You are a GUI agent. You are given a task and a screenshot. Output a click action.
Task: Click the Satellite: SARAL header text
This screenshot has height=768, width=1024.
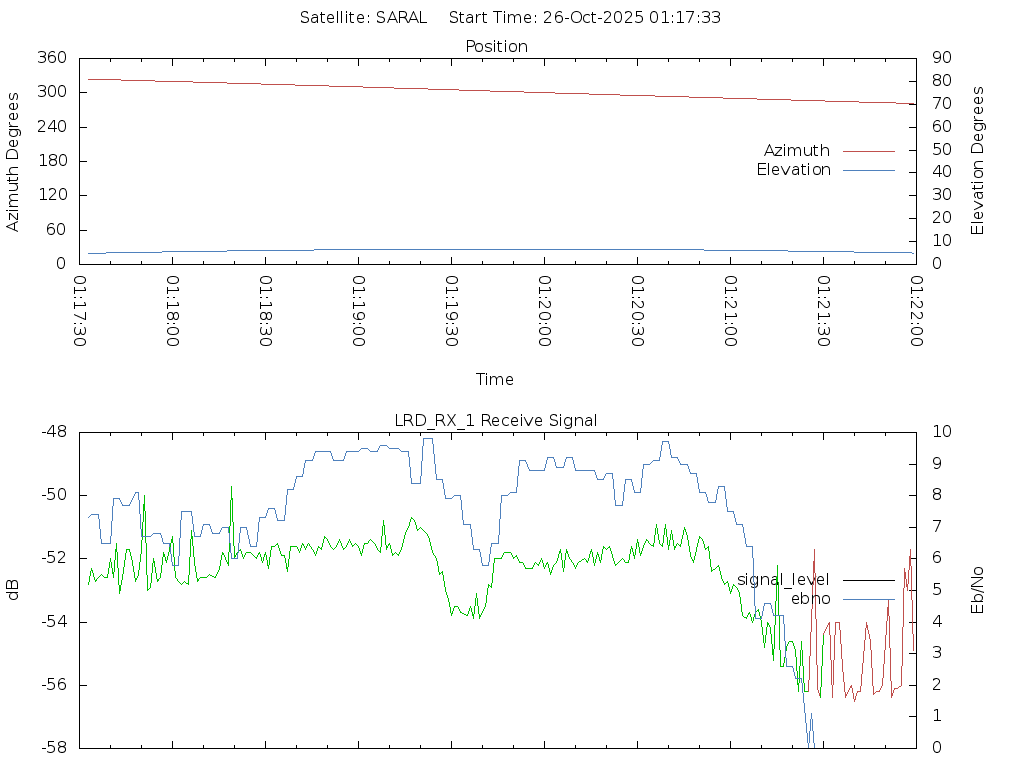[363, 18]
